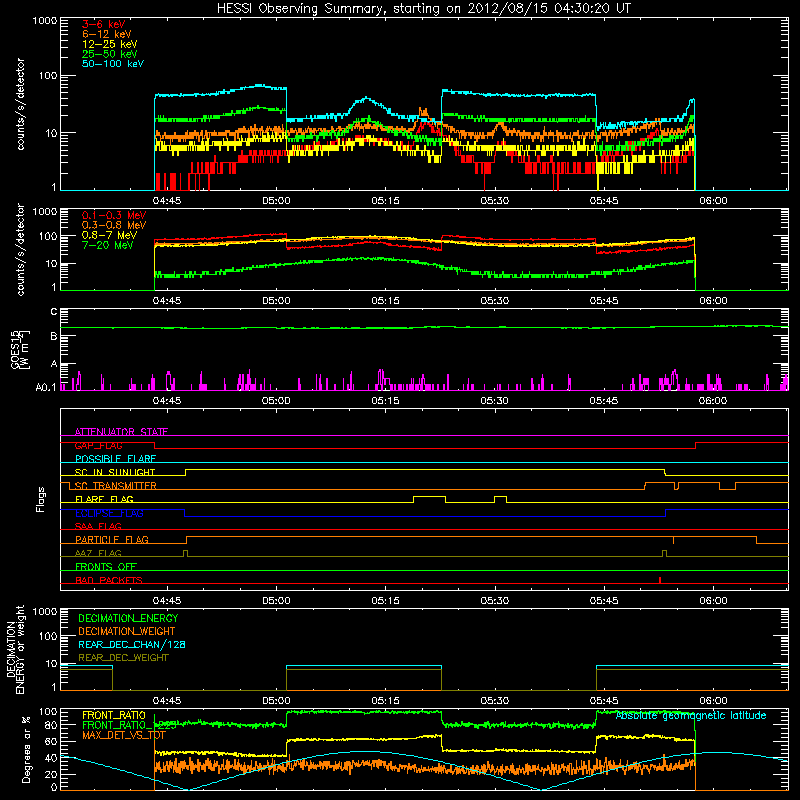Click the REAR_DEC_WEIGHT legend label

[123, 658]
